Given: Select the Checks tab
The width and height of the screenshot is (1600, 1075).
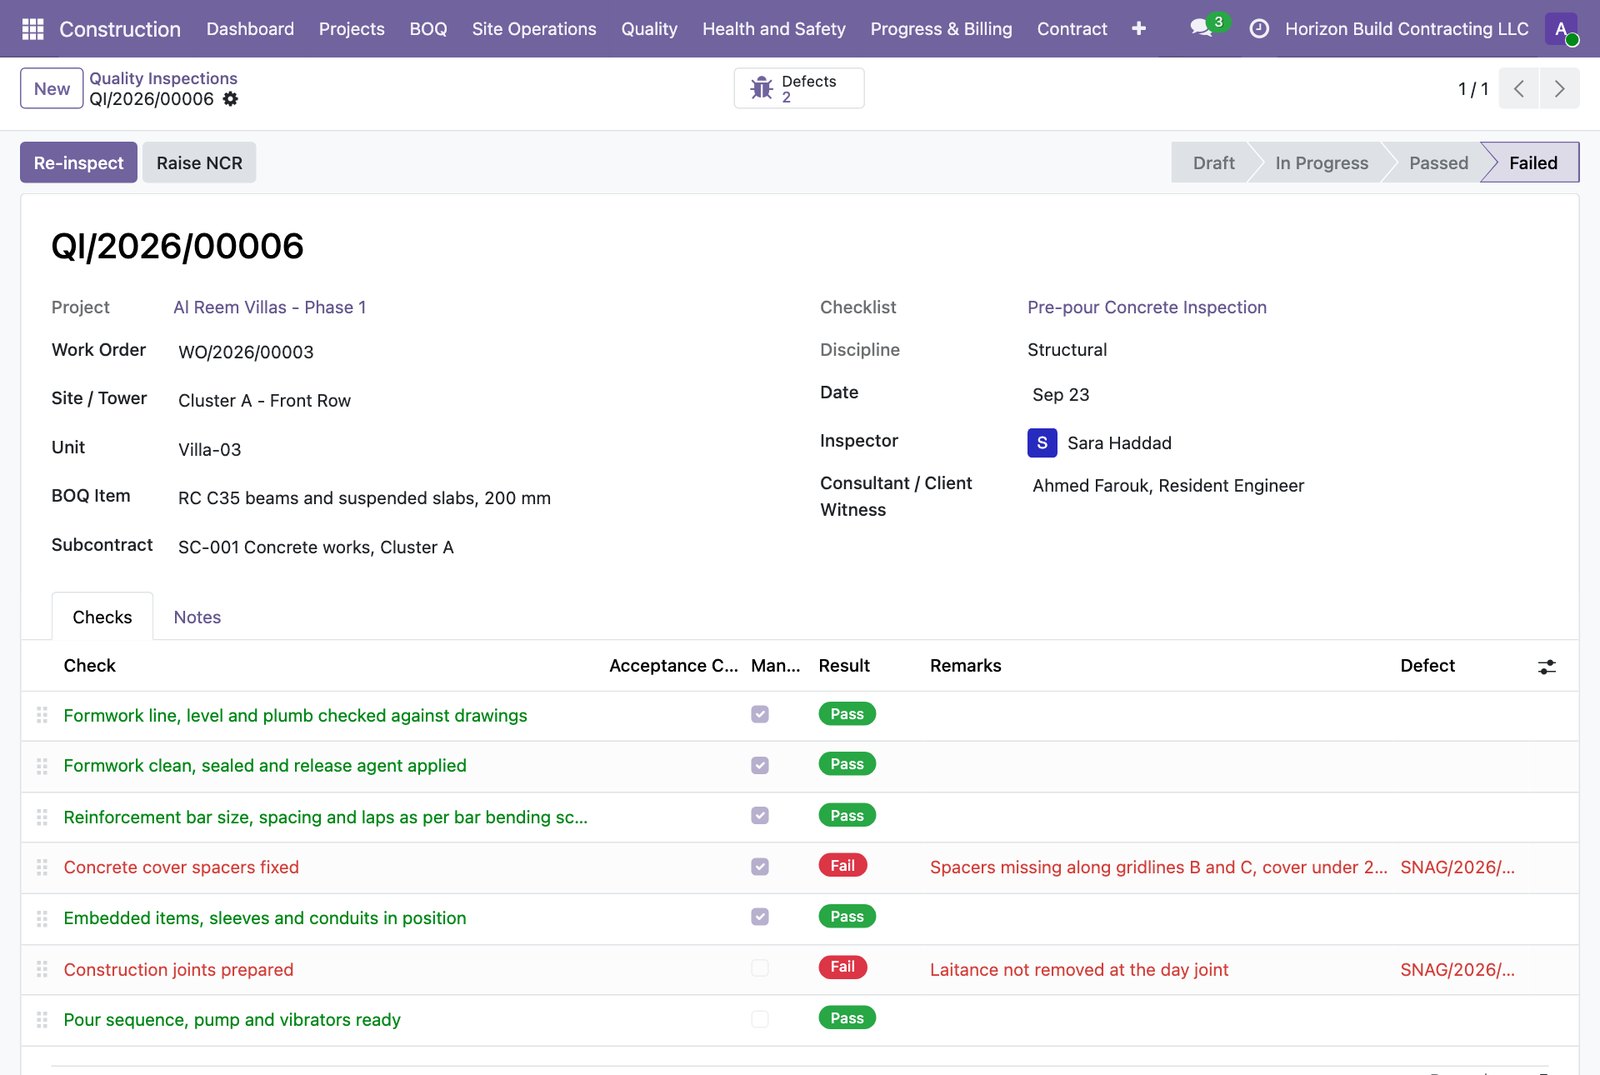Looking at the screenshot, I should [x=102, y=617].
